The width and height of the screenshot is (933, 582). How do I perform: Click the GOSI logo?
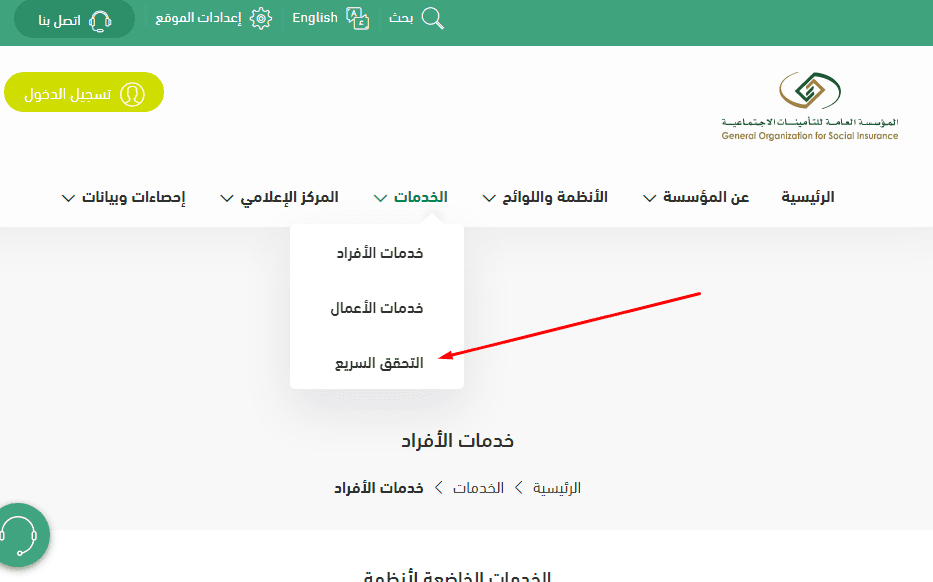click(810, 106)
